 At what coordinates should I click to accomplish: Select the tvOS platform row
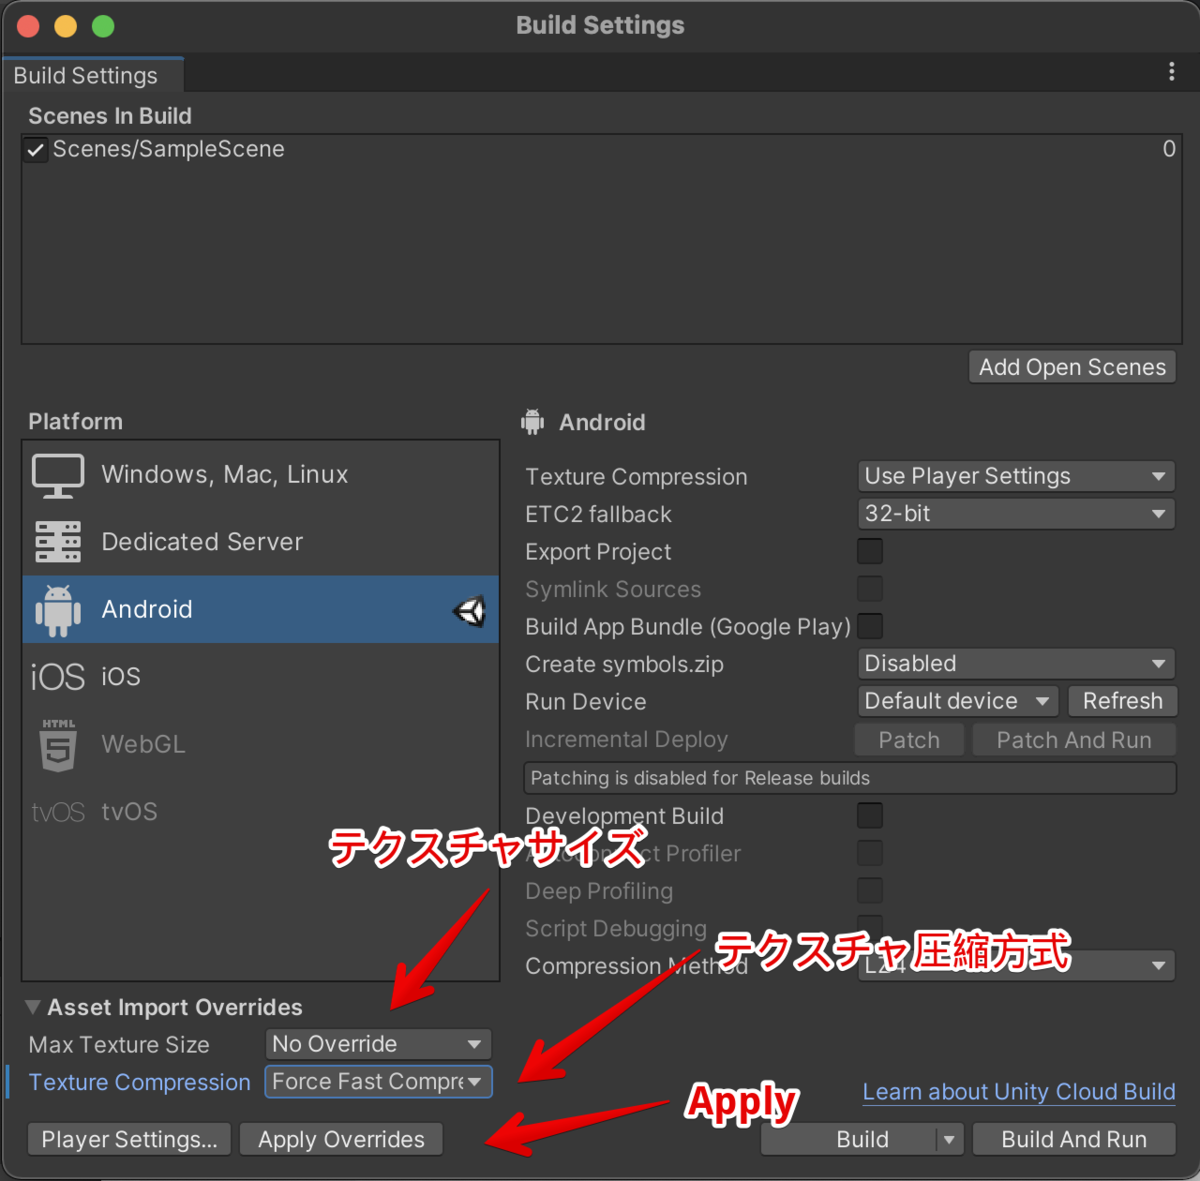click(261, 812)
